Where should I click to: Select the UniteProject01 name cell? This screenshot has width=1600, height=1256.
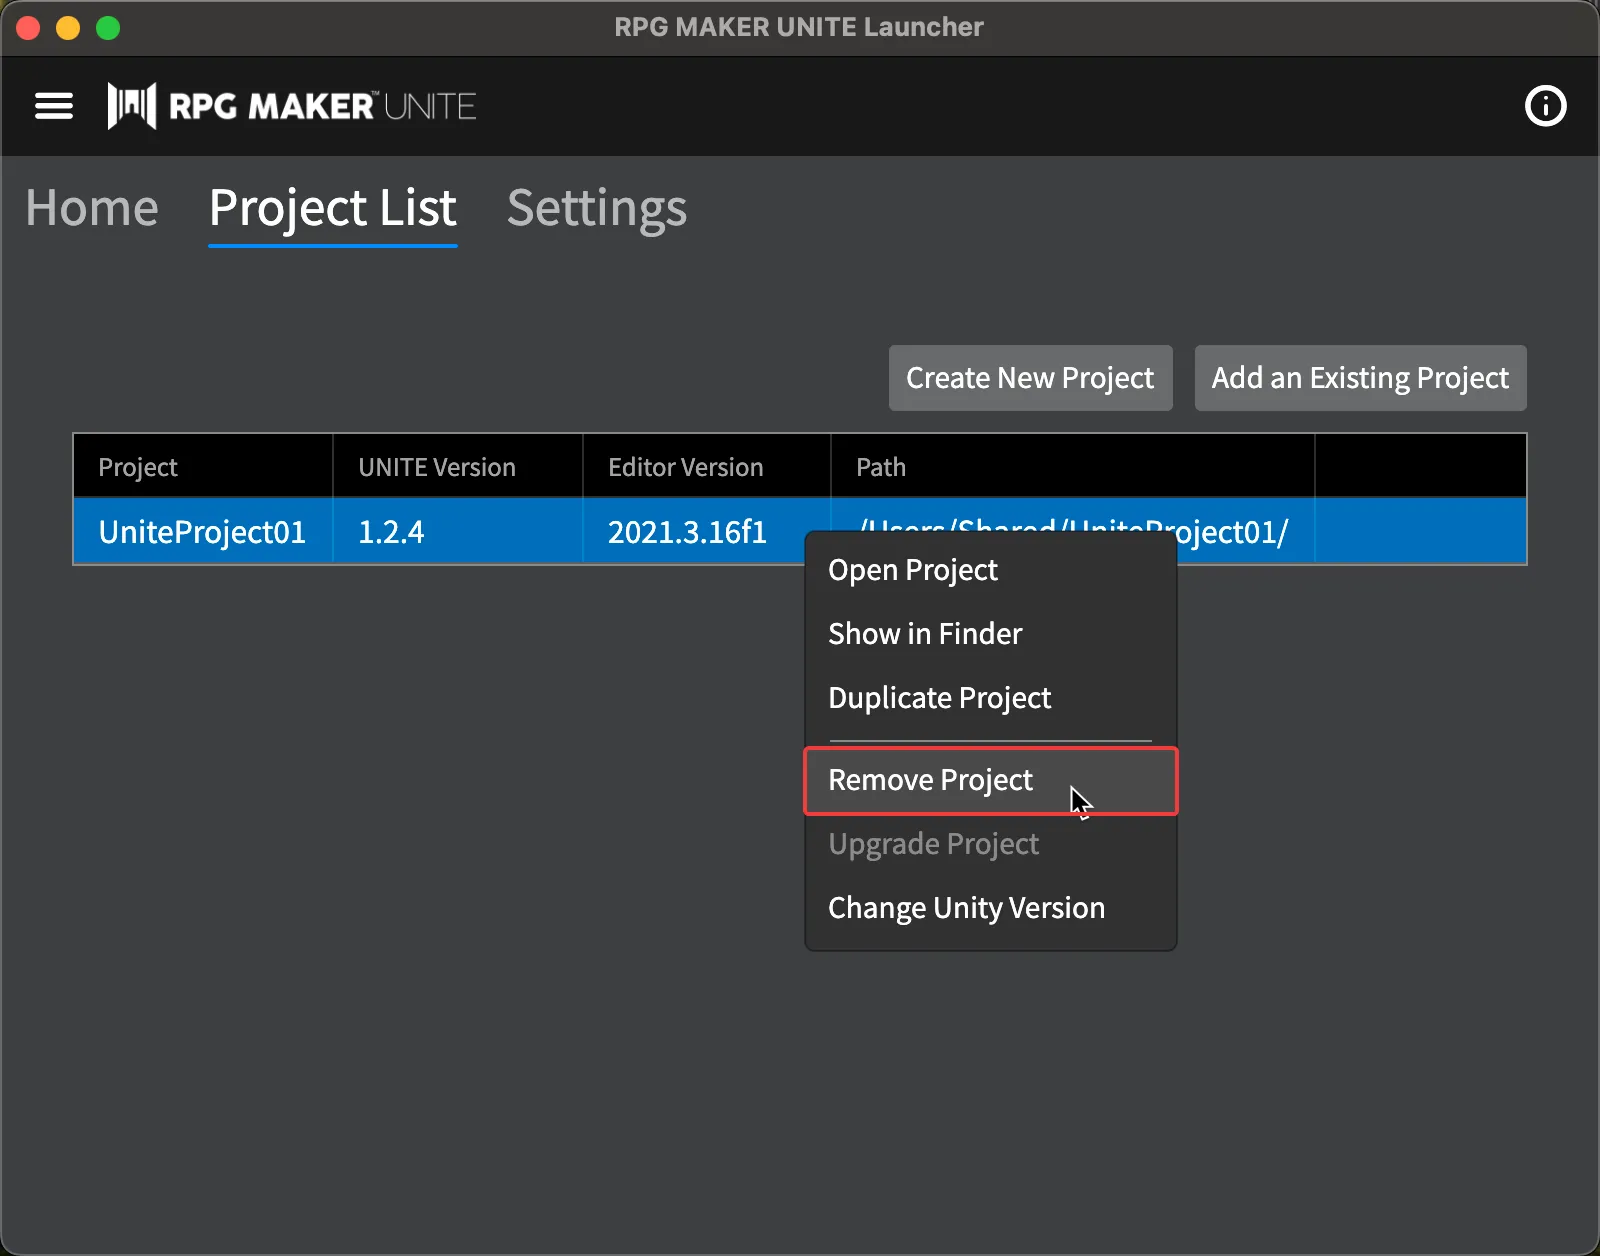tap(202, 532)
